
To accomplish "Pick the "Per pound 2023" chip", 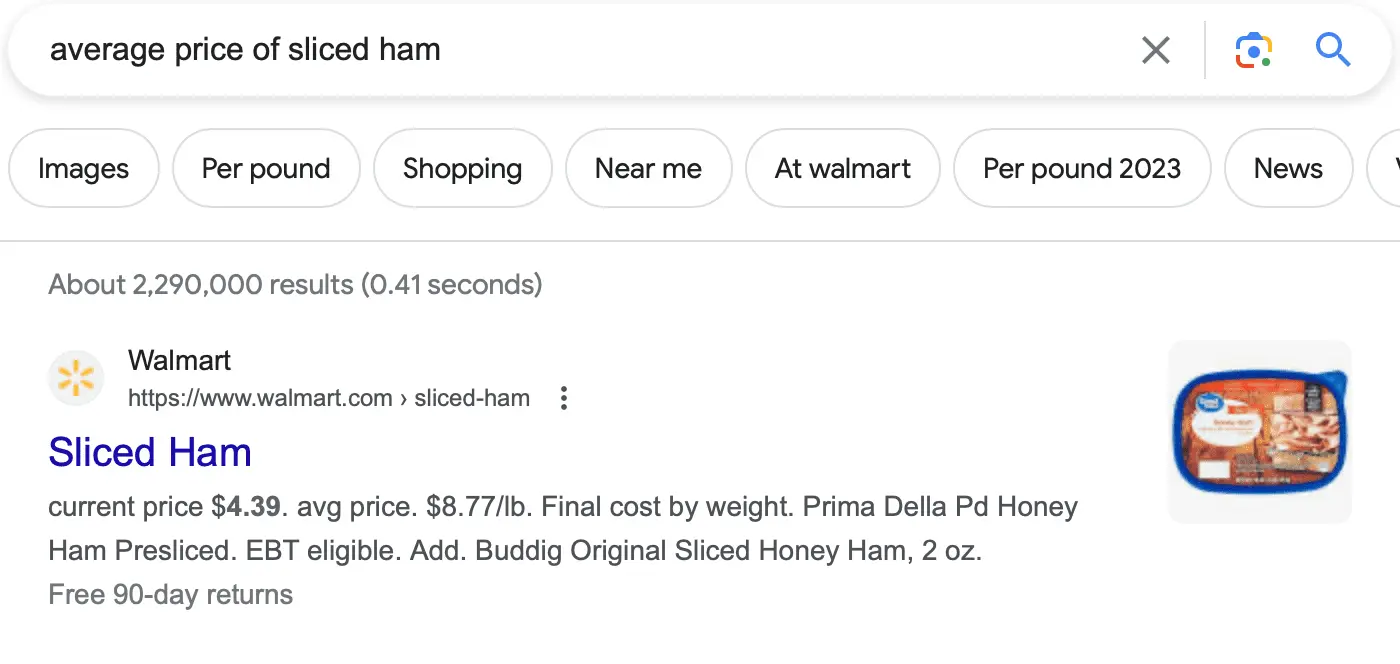I will [1082, 169].
